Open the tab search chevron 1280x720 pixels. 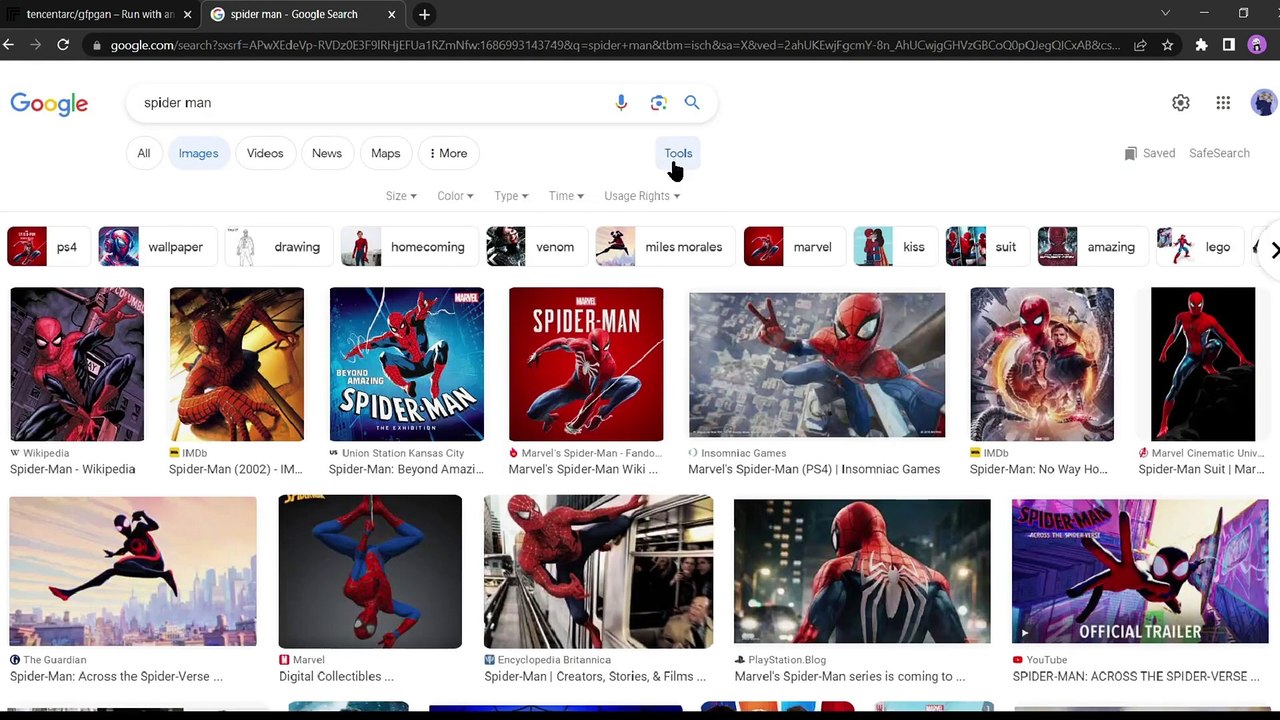coord(1165,14)
